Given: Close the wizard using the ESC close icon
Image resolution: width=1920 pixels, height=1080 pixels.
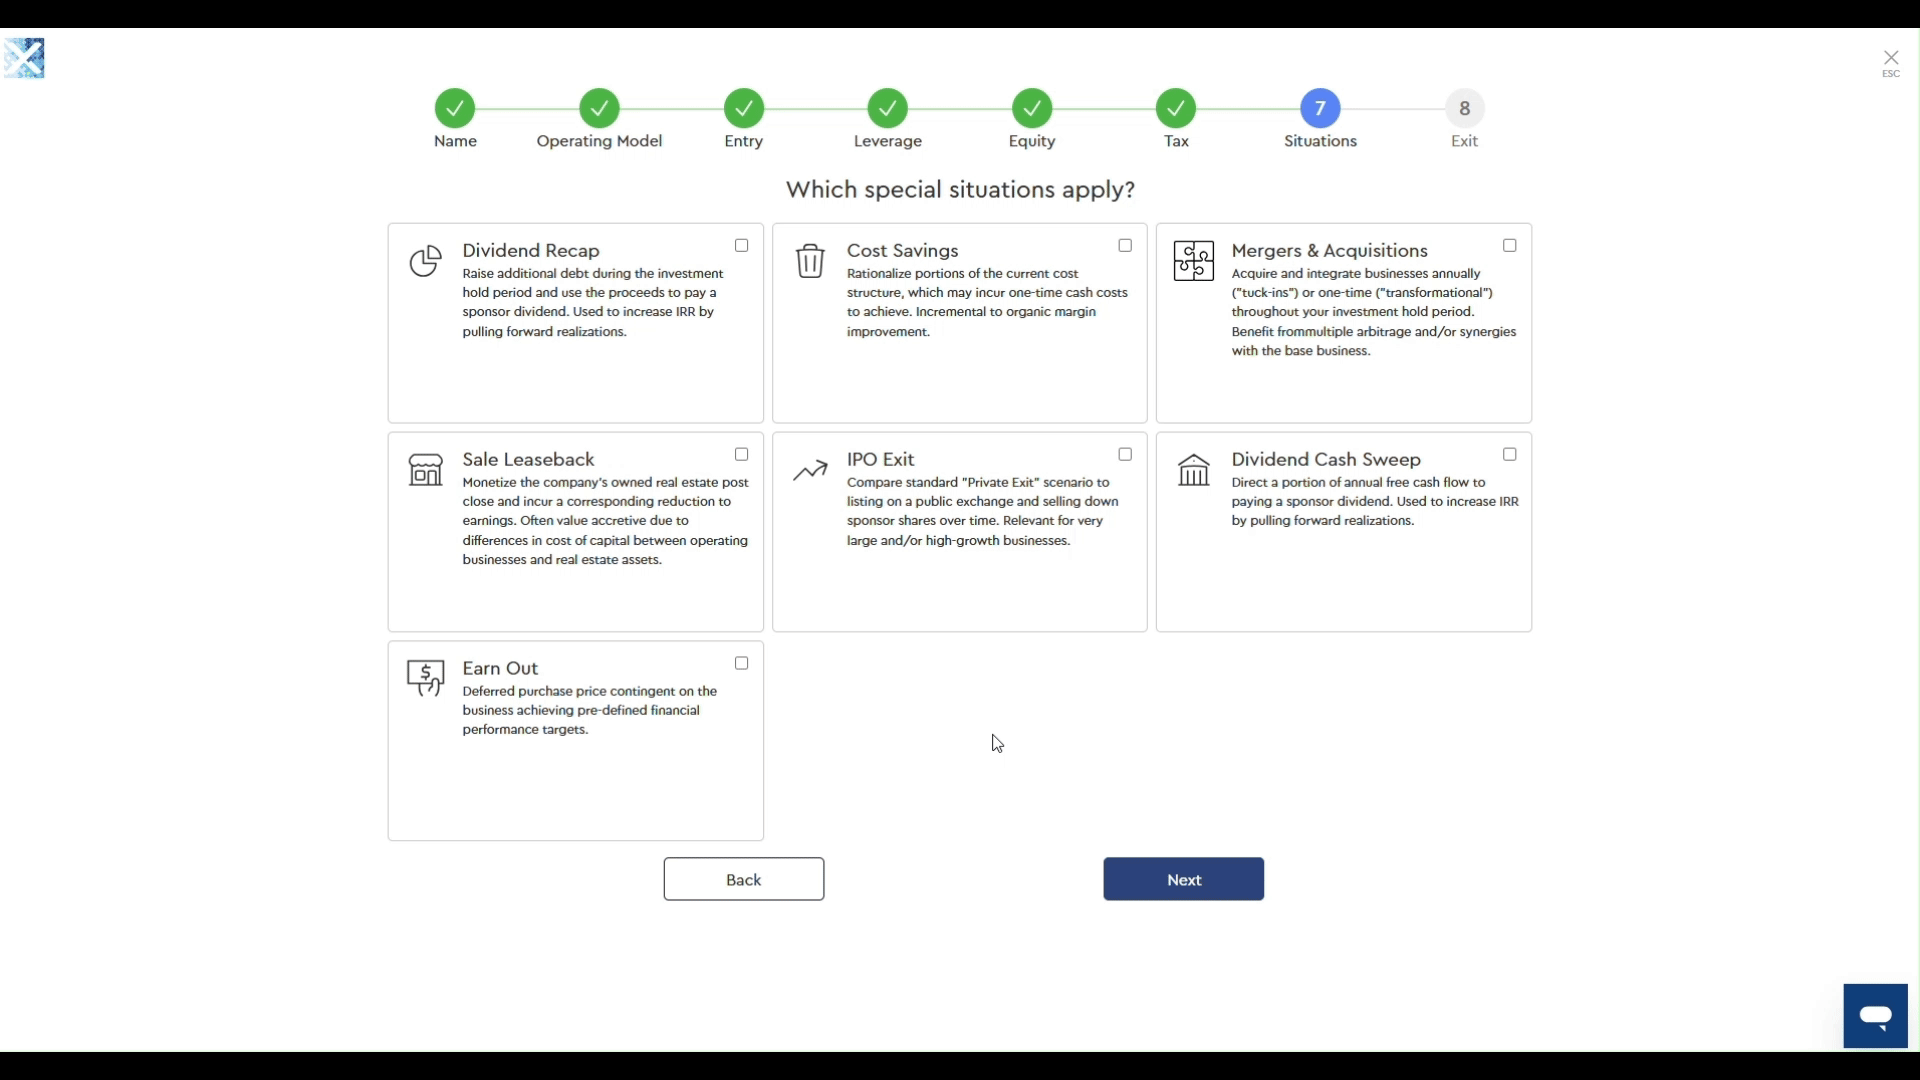Looking at the screenshot, I should point(1891,57).
